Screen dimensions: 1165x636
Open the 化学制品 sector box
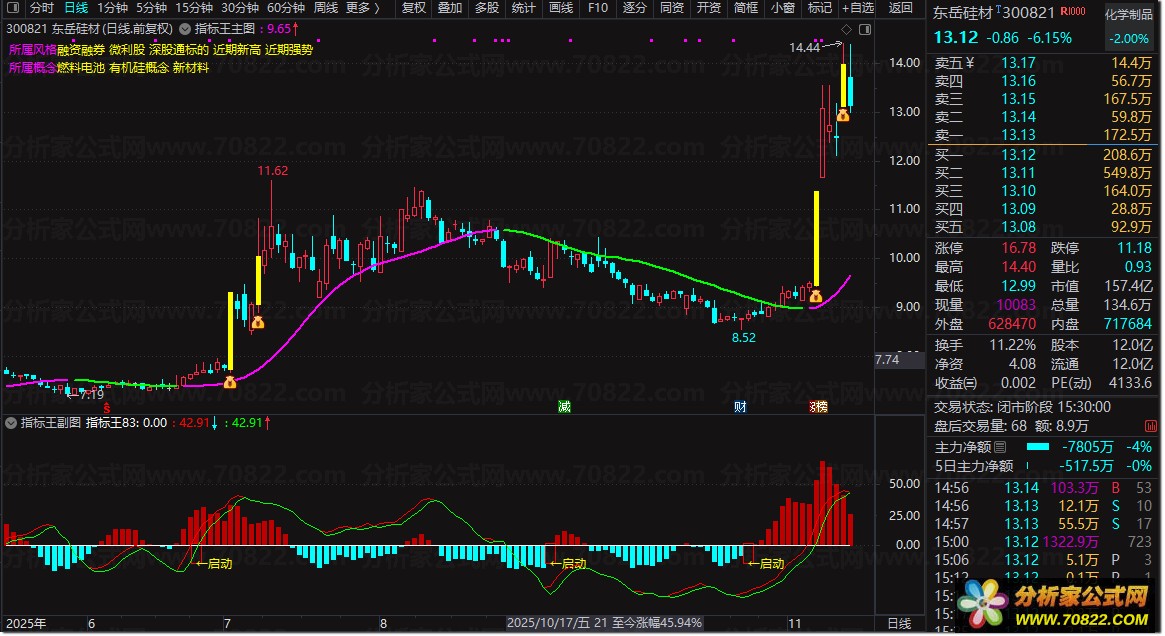[x=1128, y=26]
